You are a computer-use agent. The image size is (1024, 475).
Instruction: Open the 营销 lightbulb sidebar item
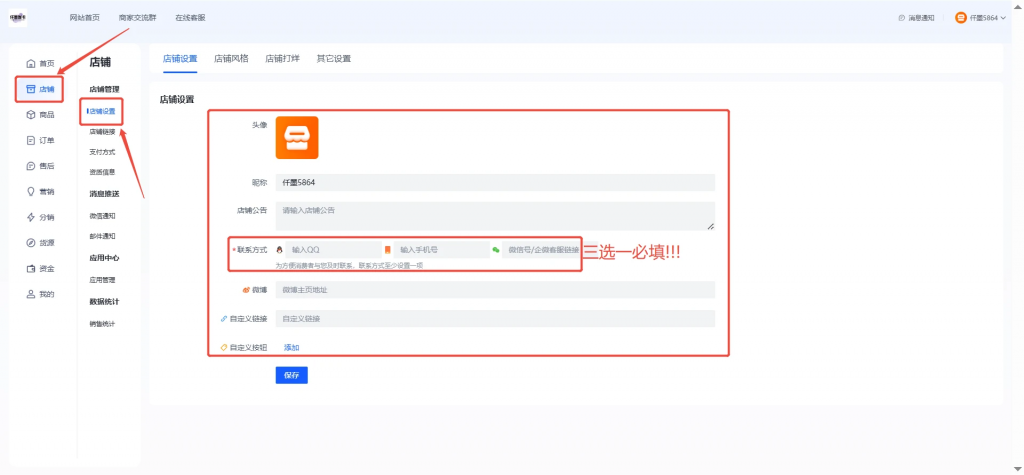coord(40,191)
